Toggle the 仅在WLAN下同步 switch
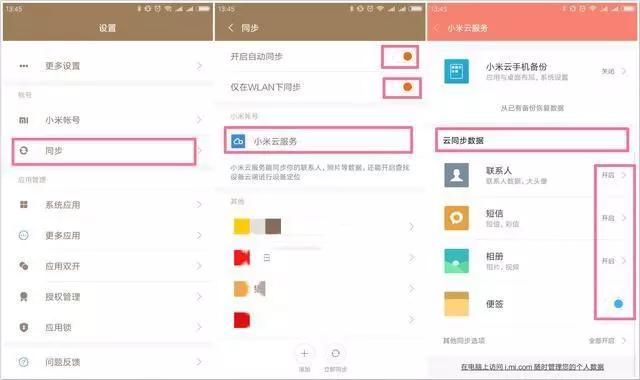Image resolution: width=640 pixels, height=380 pixels. click(402, 87)
